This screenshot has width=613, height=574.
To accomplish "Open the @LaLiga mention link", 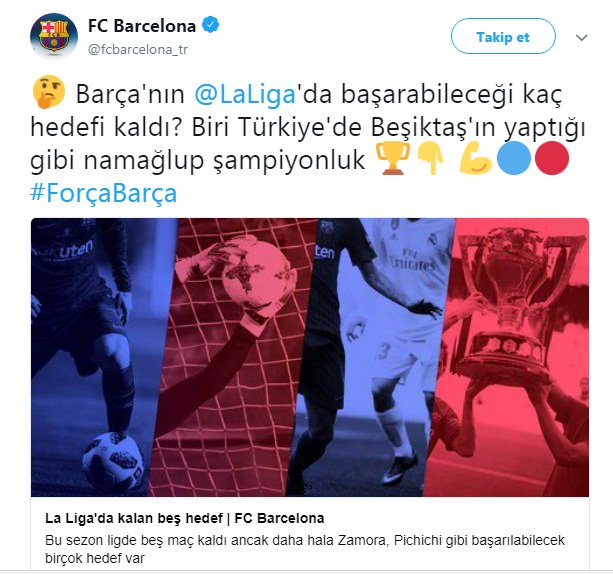I will click(245, 95).
